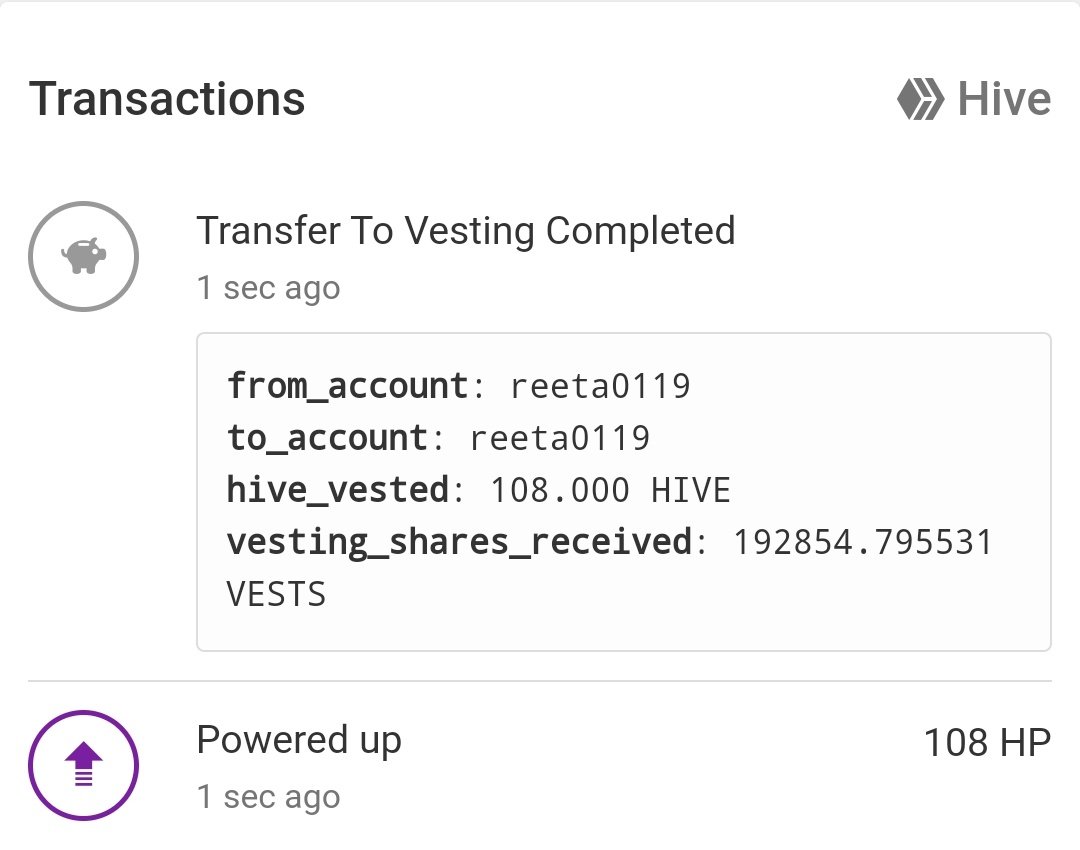The width and height of the screenshot is (1080, 850).
Task: Click the piggy bank vesting icon
Action: click(x=83, y=256)
